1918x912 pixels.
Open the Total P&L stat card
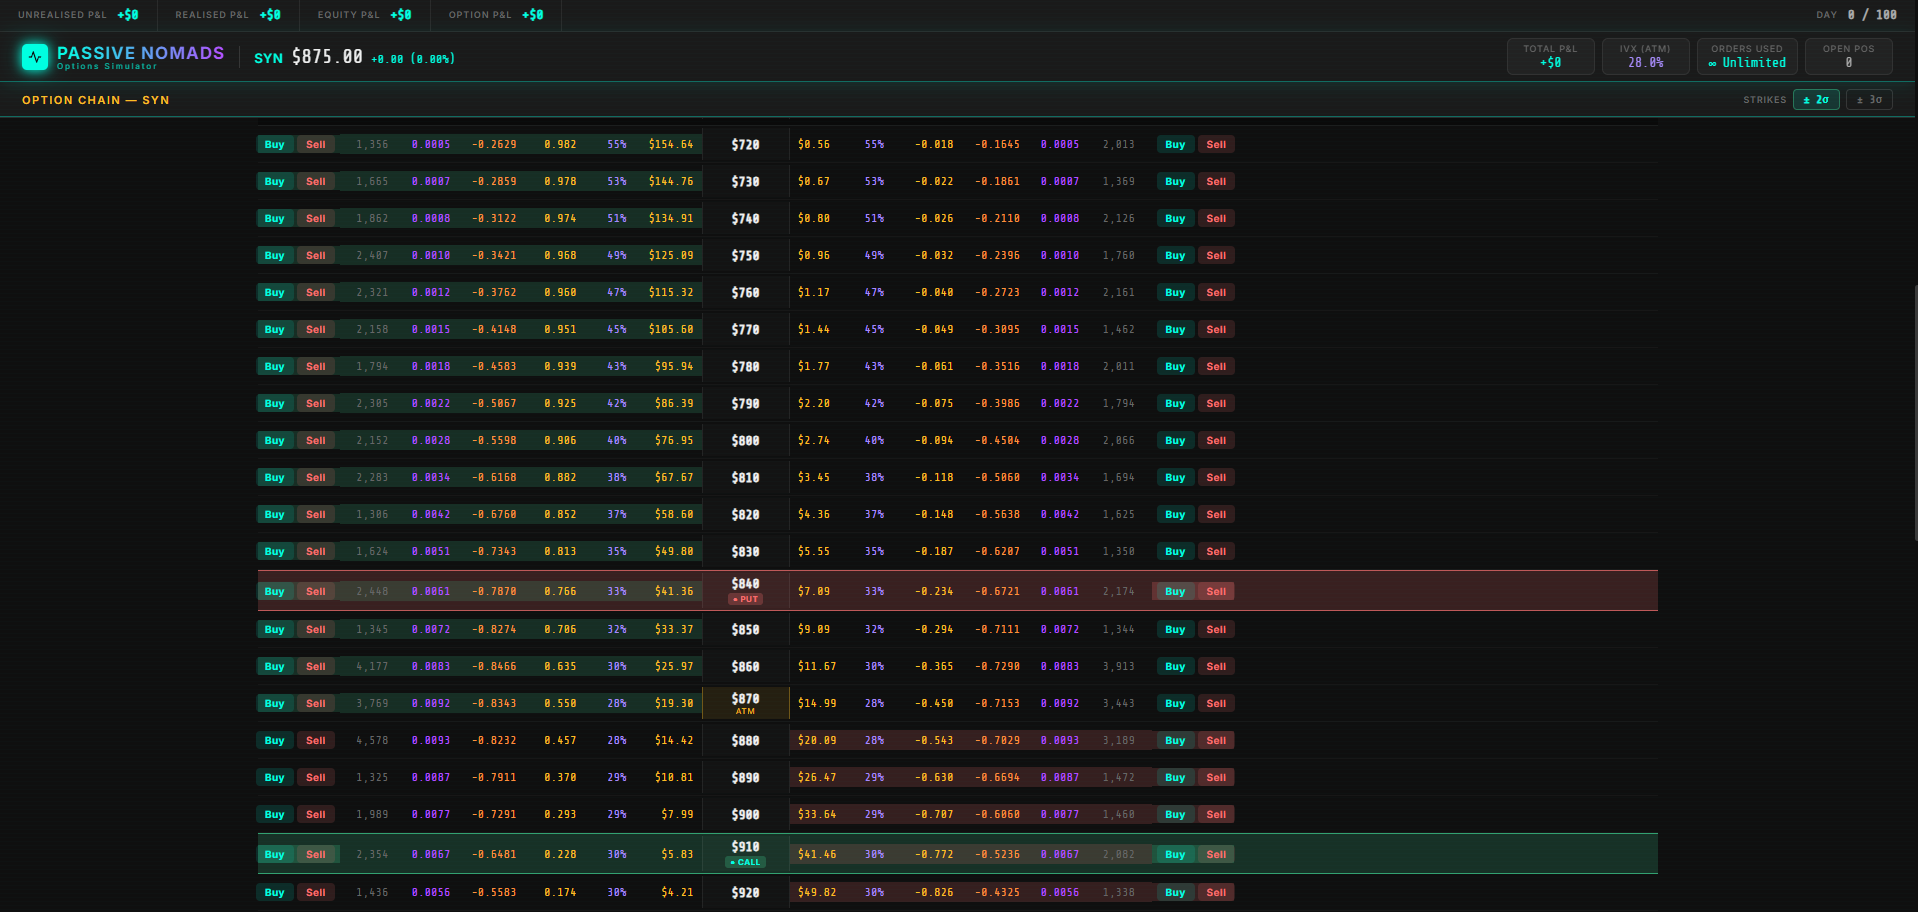pyautogui.click(x=1550, y=56)
